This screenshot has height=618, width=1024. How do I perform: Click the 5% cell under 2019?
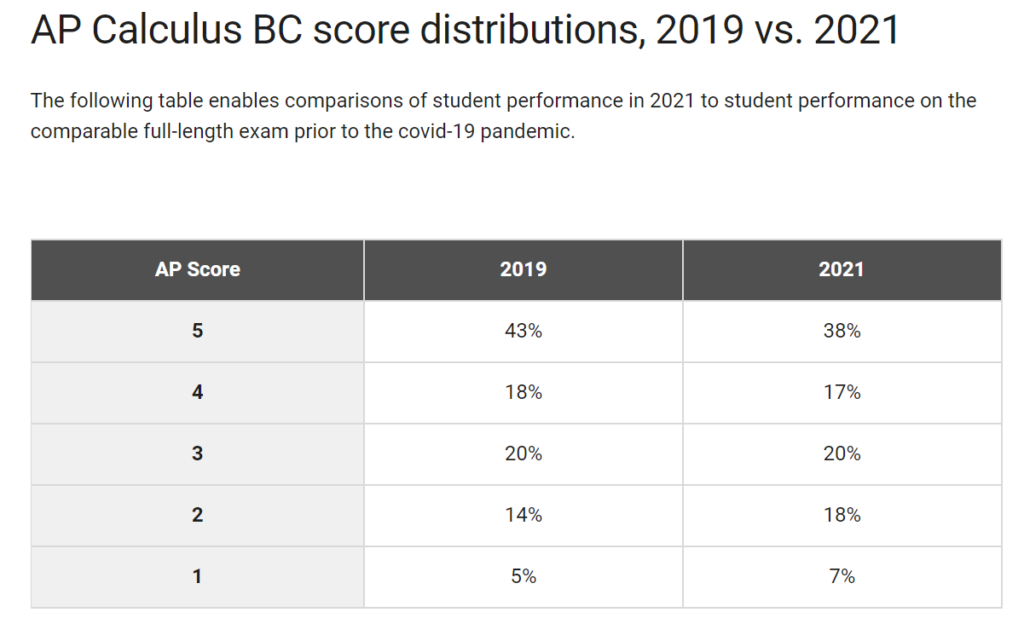(x=523, y=576)
